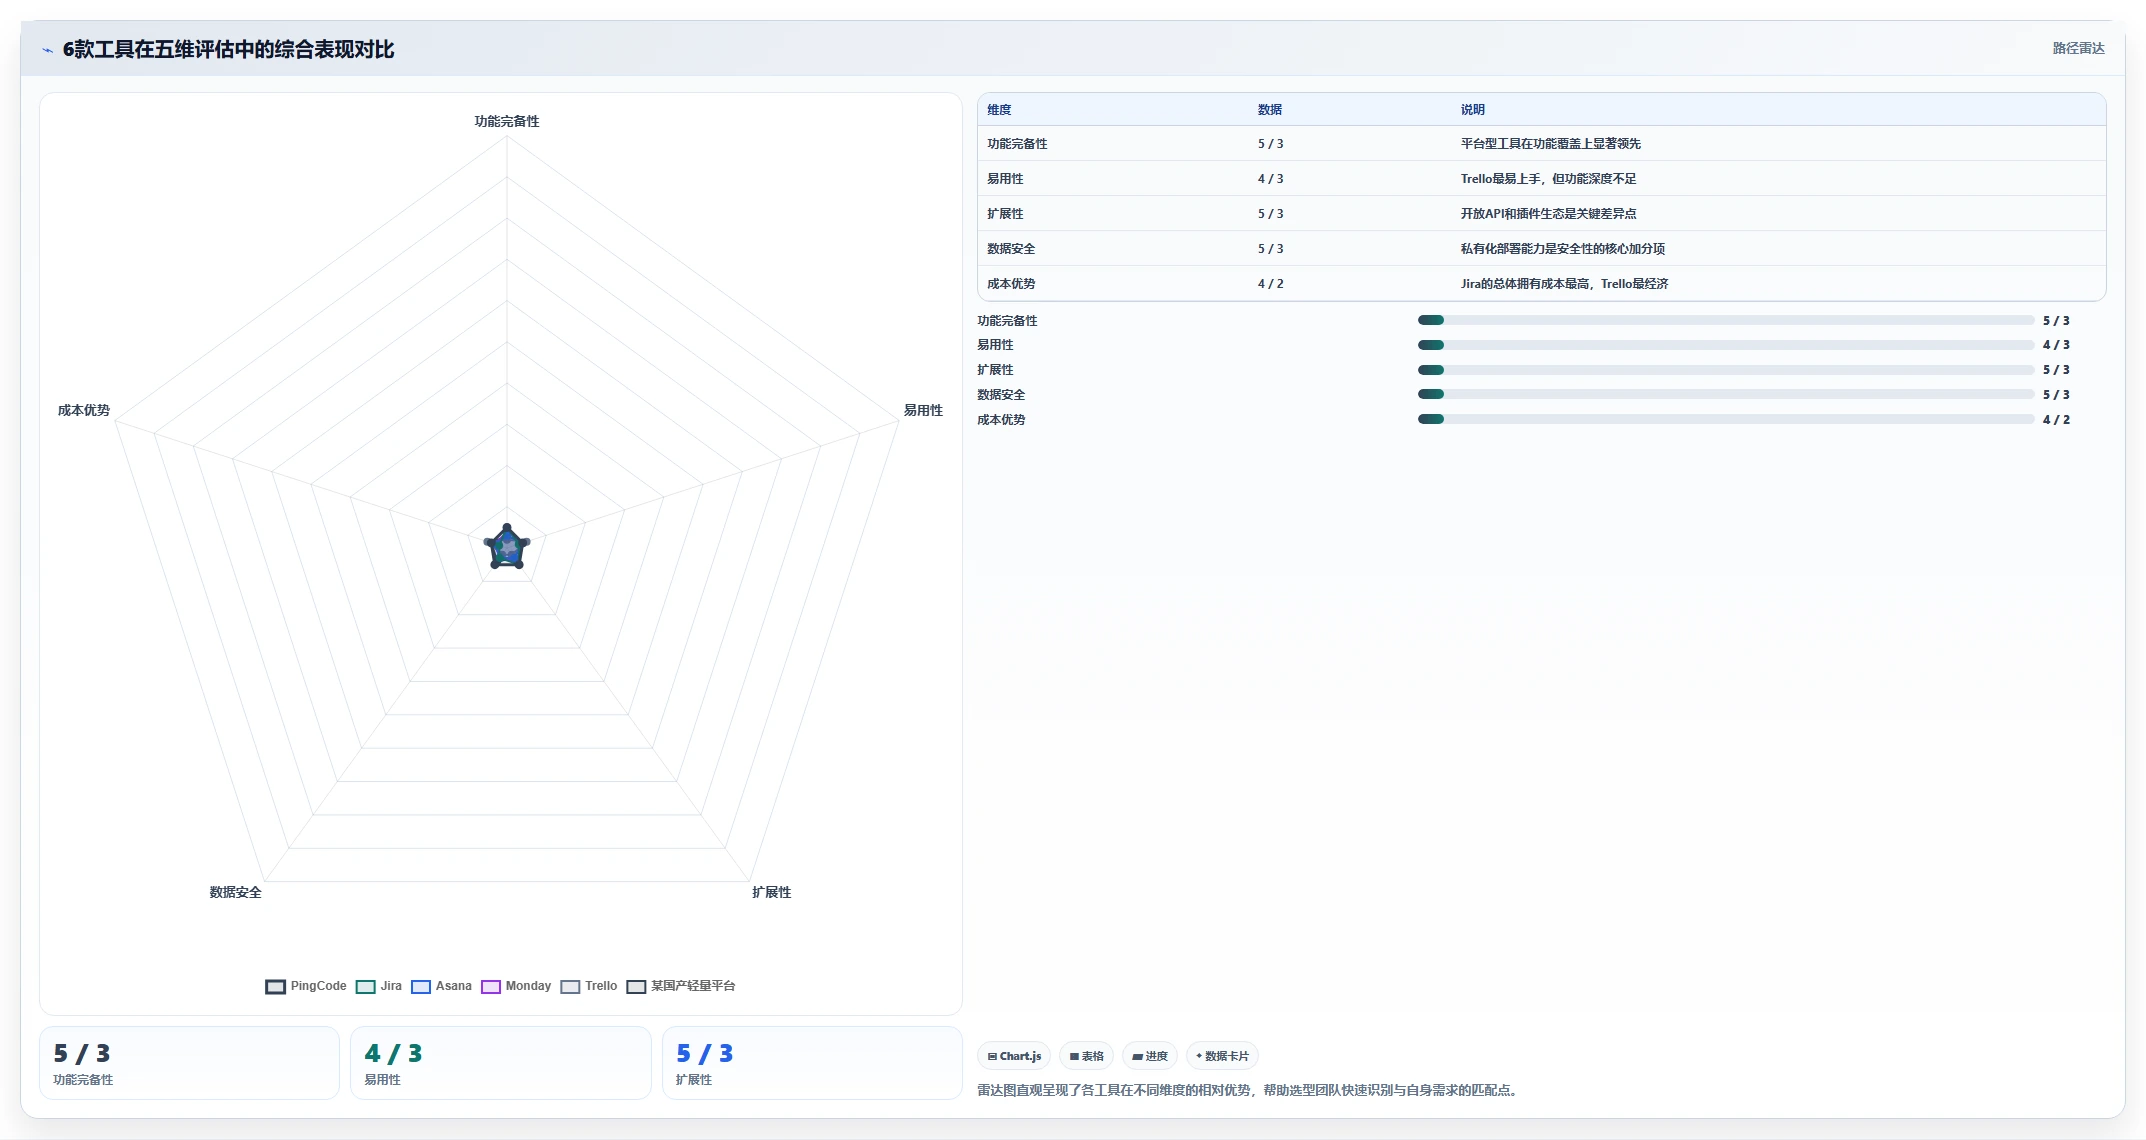Click the 4 / 2 value in table
This screenshot has width=2146, height=1140.
(1270, 284)
